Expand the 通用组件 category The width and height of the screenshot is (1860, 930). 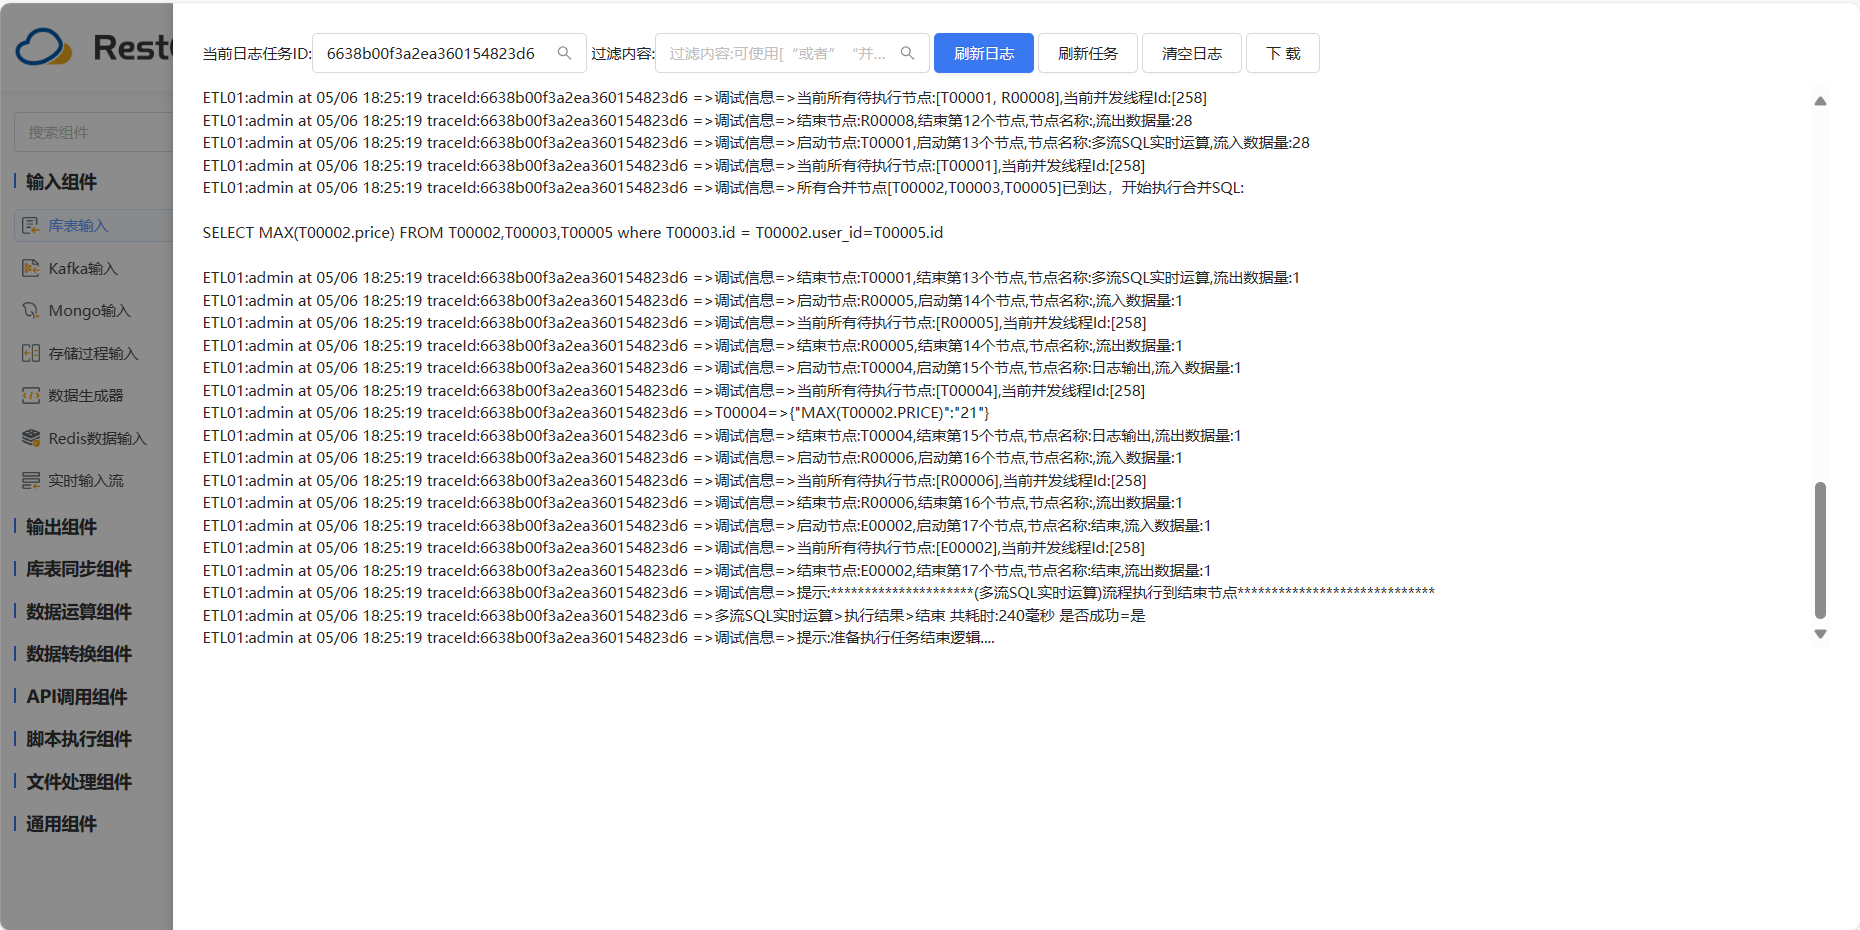coord(61,824)
